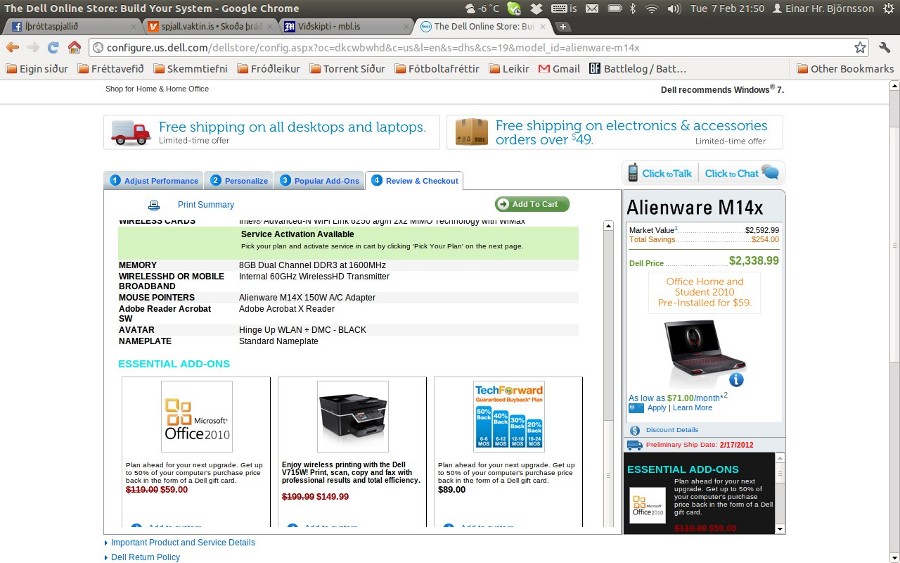Open the Fótboltafréttir bookmarks folder
This screenshot has width=900, height=563.
coord(440,69)
